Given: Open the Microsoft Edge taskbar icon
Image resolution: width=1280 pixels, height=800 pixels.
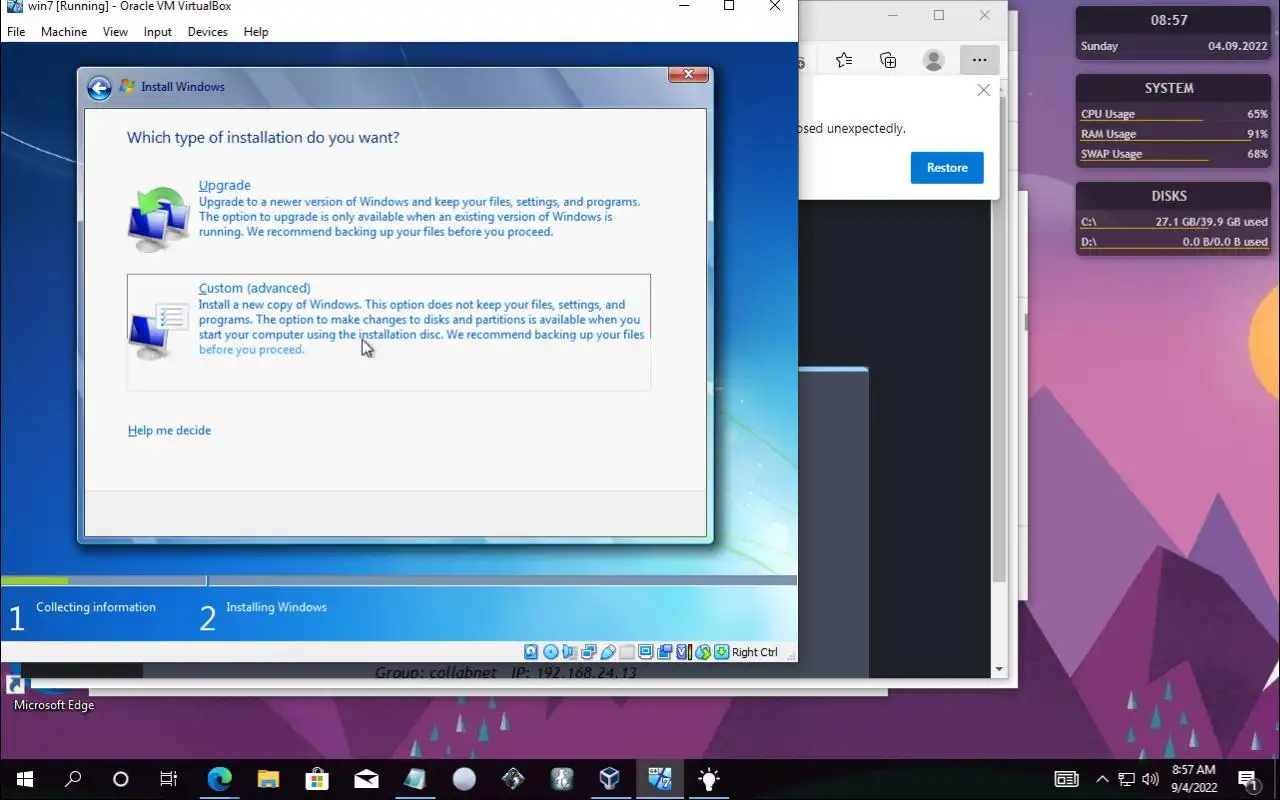Looking at the screenshot, I should point(219,778).
